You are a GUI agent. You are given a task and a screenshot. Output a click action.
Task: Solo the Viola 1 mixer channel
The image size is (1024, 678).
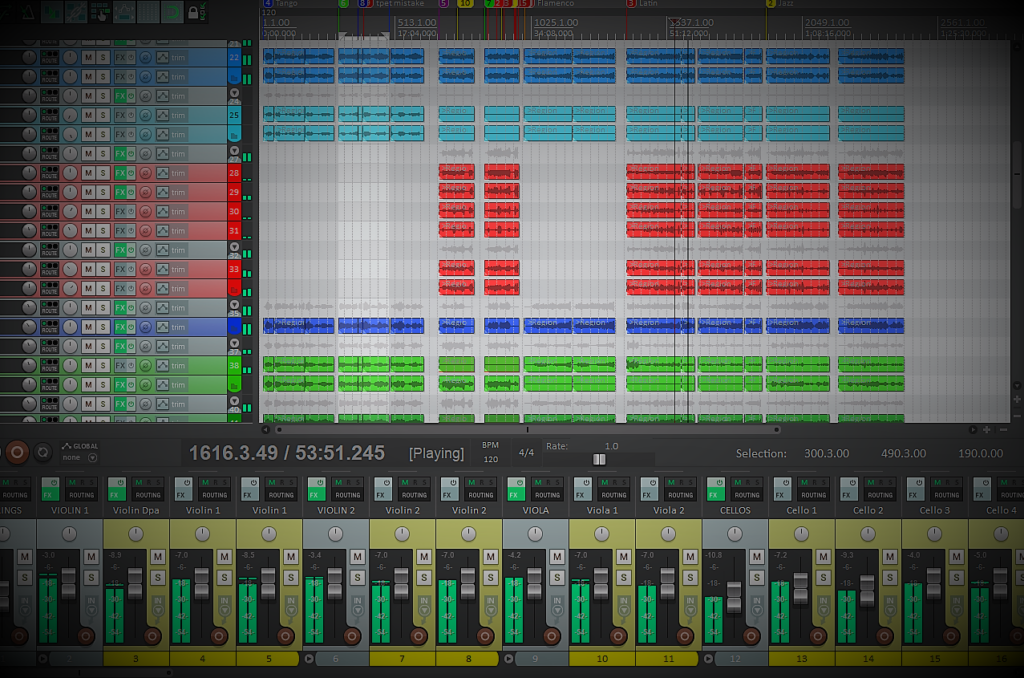click(622, 578)
